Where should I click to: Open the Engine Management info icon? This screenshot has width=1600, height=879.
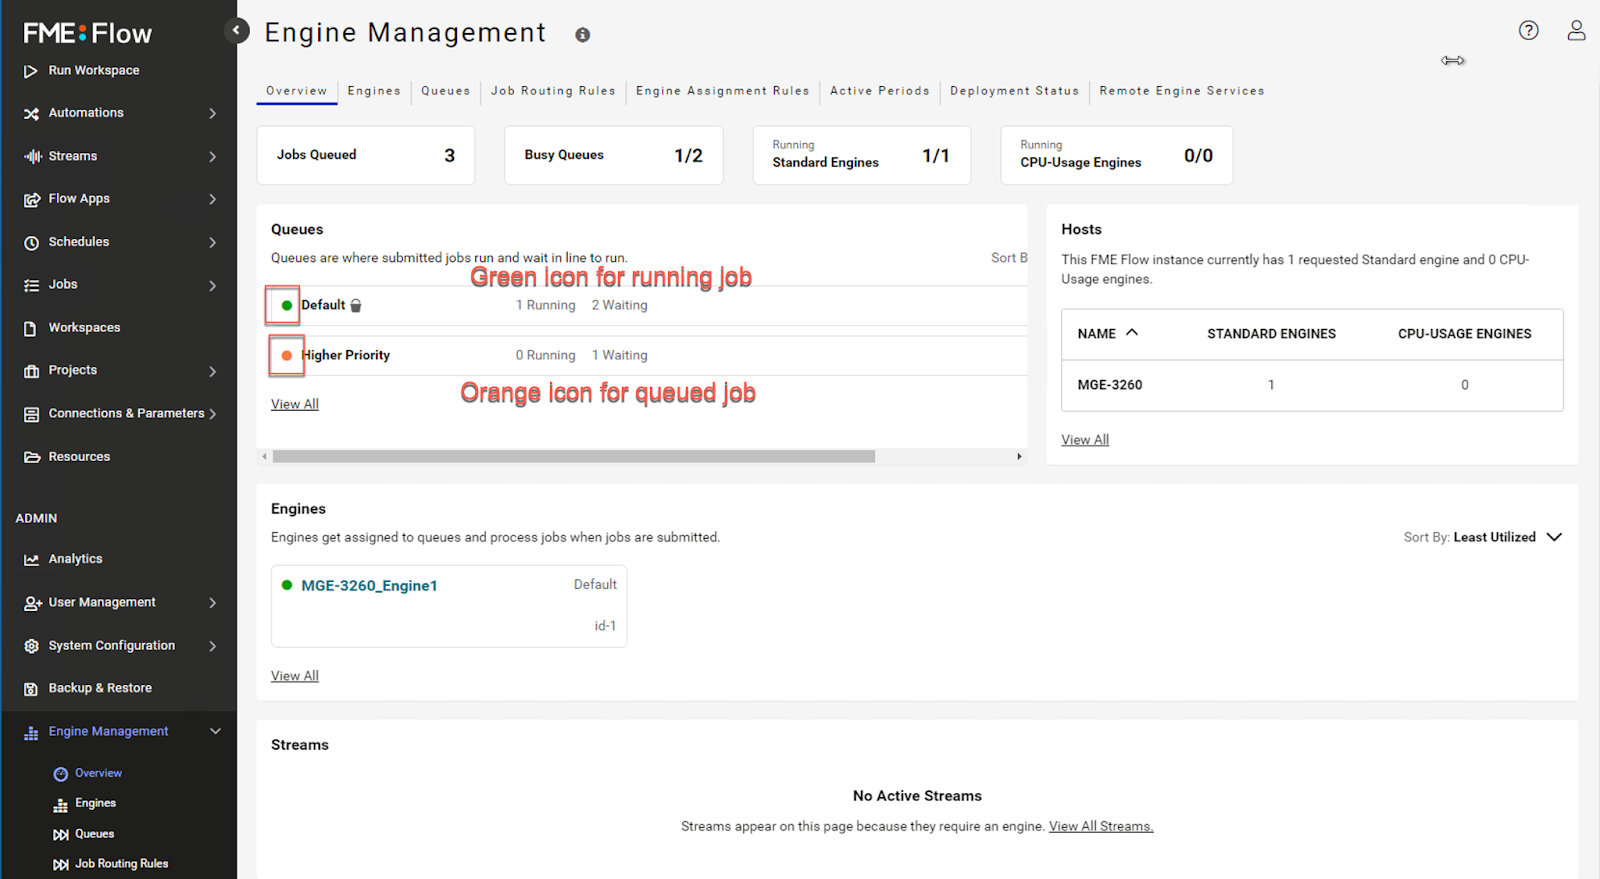(x=582, y=35)
